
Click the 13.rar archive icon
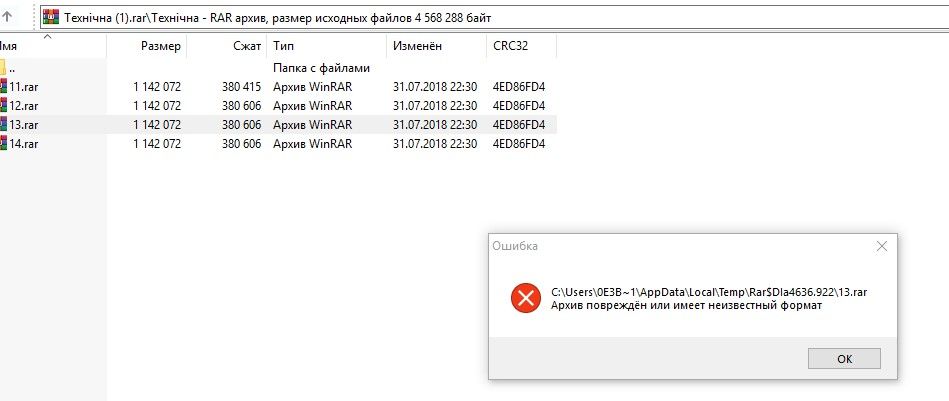point(3,124)
